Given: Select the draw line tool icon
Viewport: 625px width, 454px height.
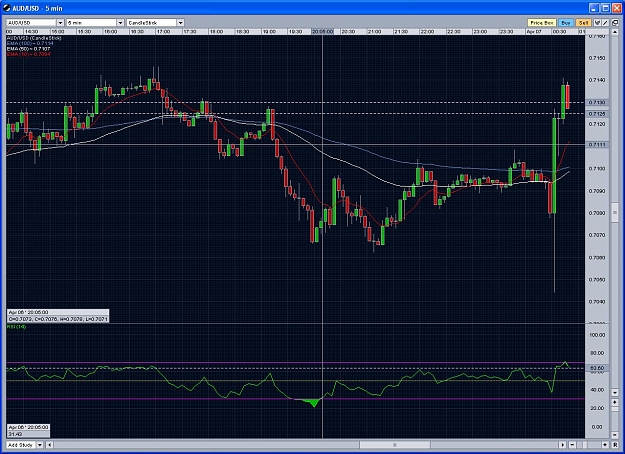Looking at the screenshot, I should [x=605, y=23].
